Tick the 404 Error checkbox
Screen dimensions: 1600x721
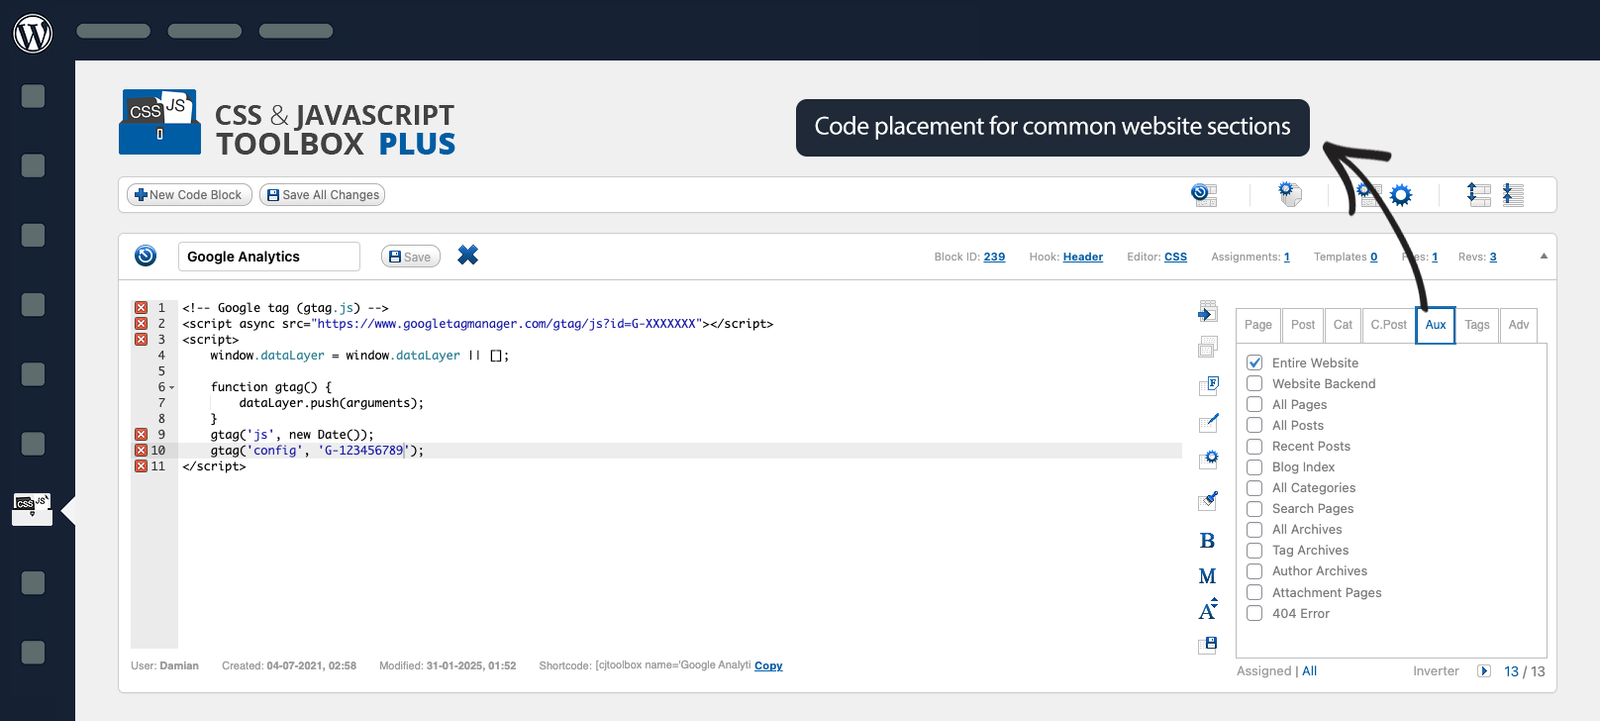click(1254, 613)
